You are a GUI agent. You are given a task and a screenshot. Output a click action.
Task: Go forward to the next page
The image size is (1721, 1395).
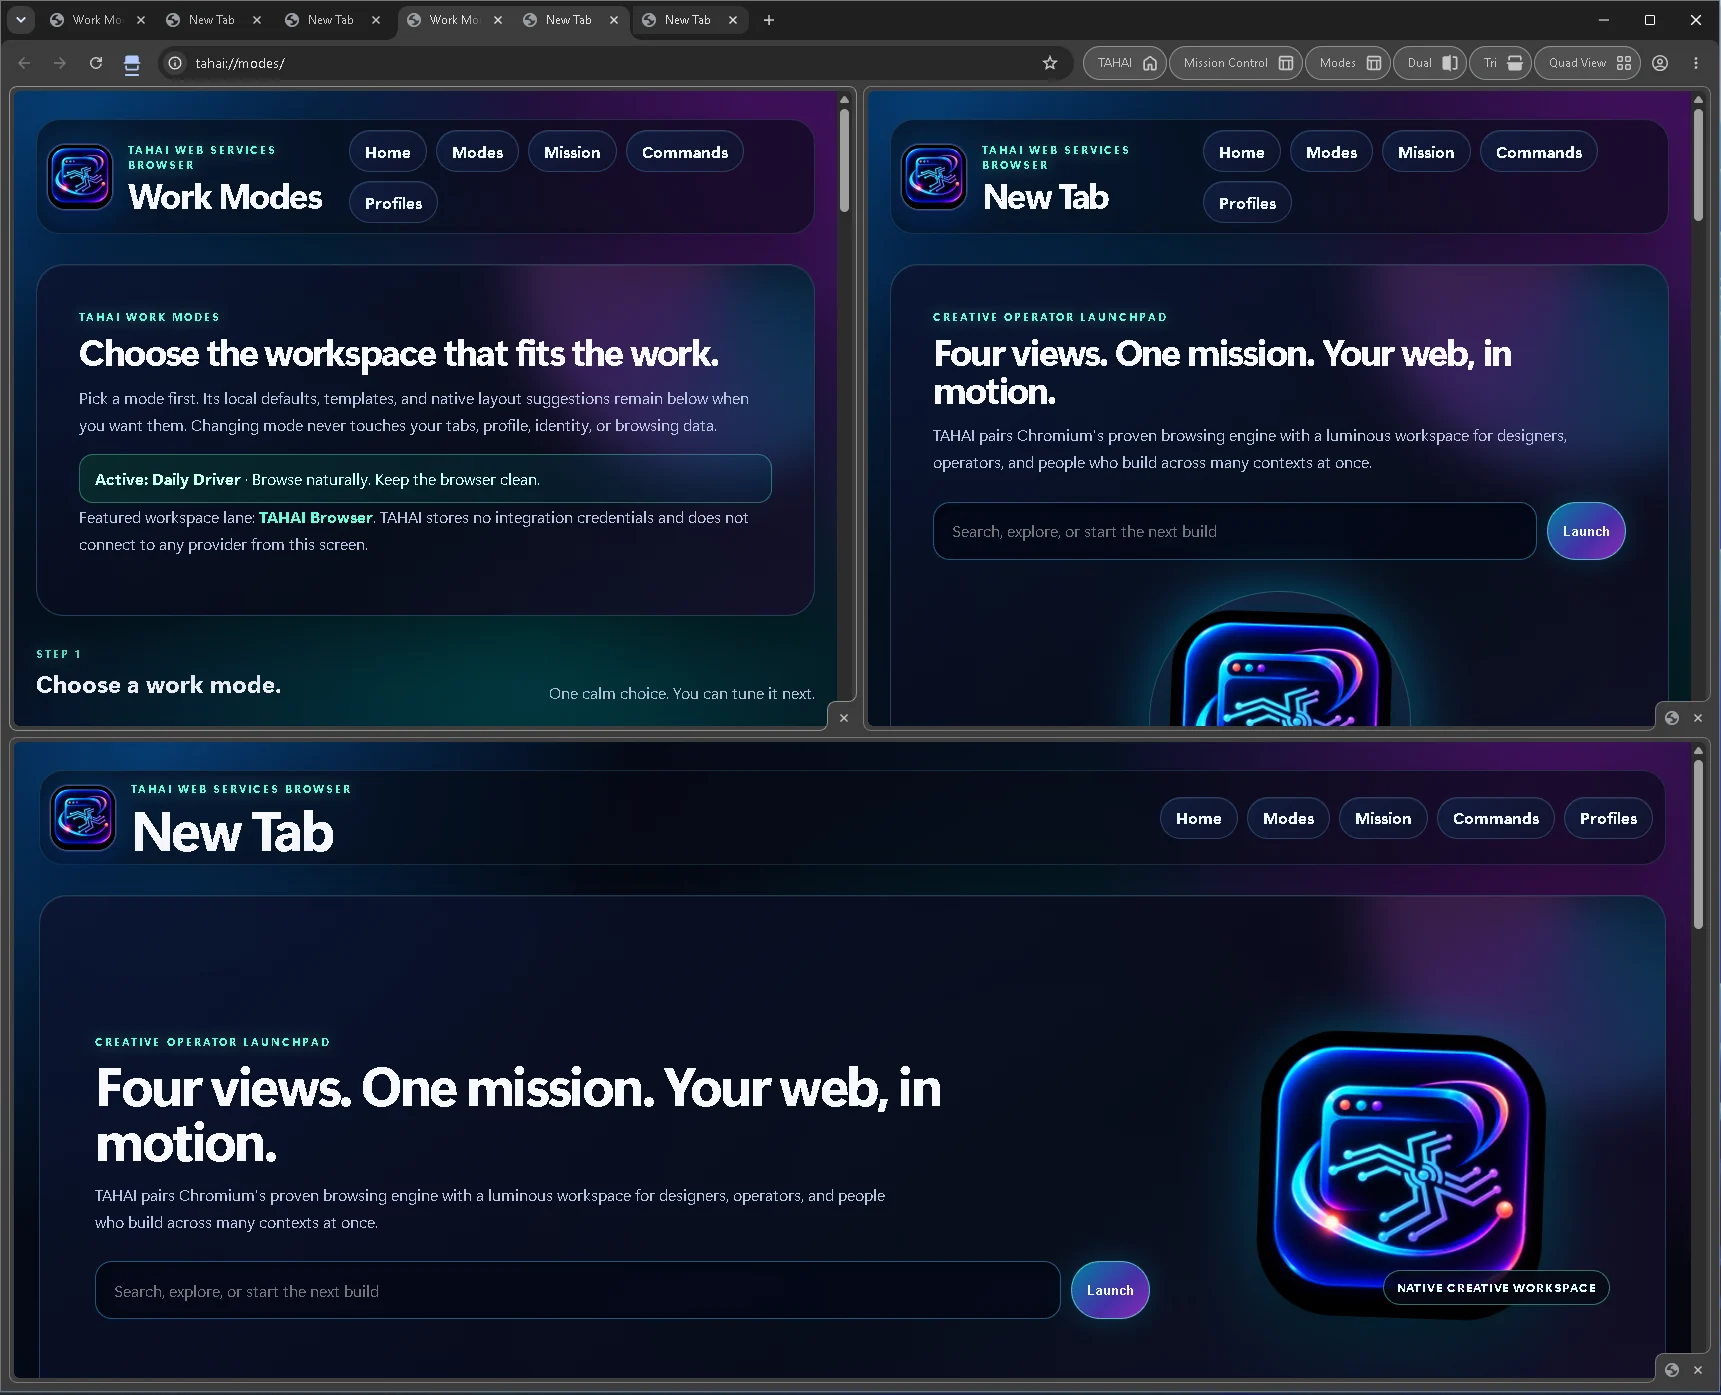pos(60,63)
